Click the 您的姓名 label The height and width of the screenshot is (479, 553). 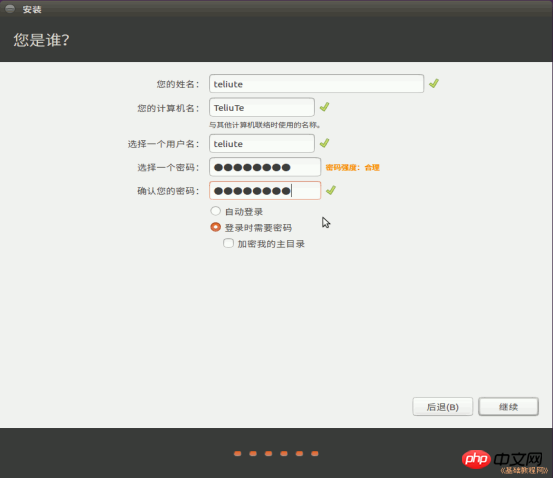coord(178,84)
